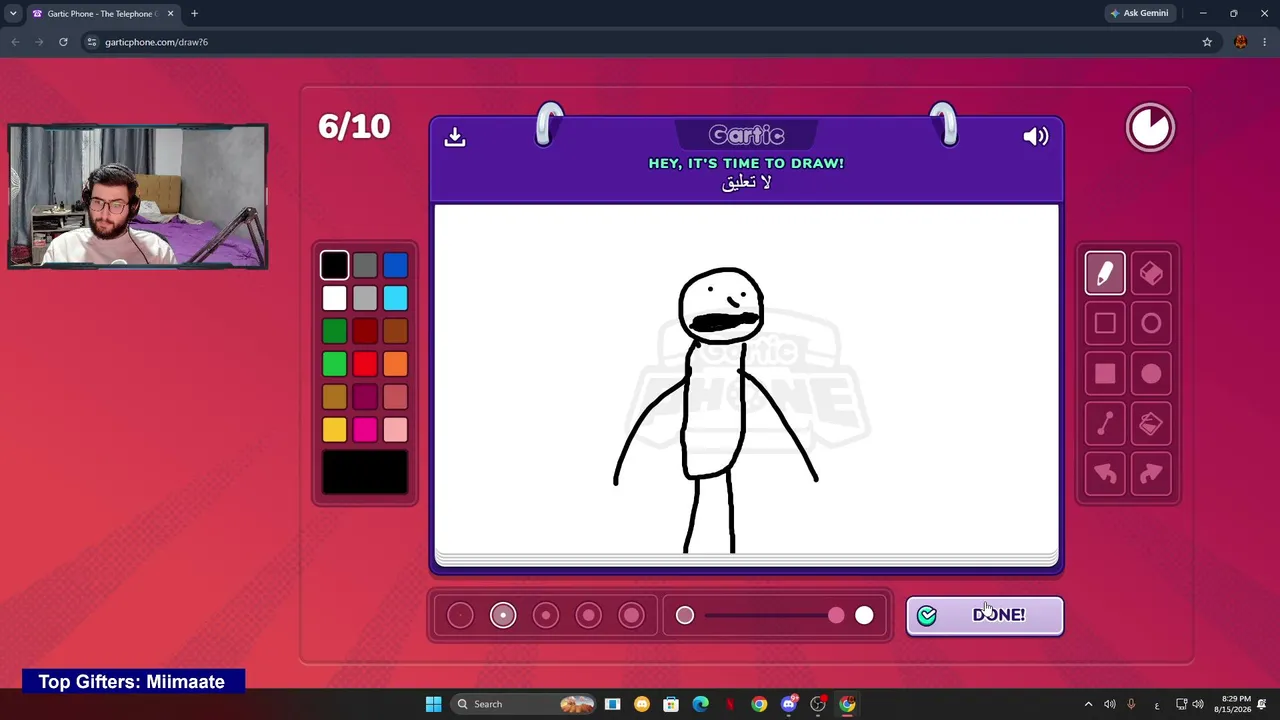
Task: Select the straight line tool
Action: pyautogui.click(x=1105, y=424)
